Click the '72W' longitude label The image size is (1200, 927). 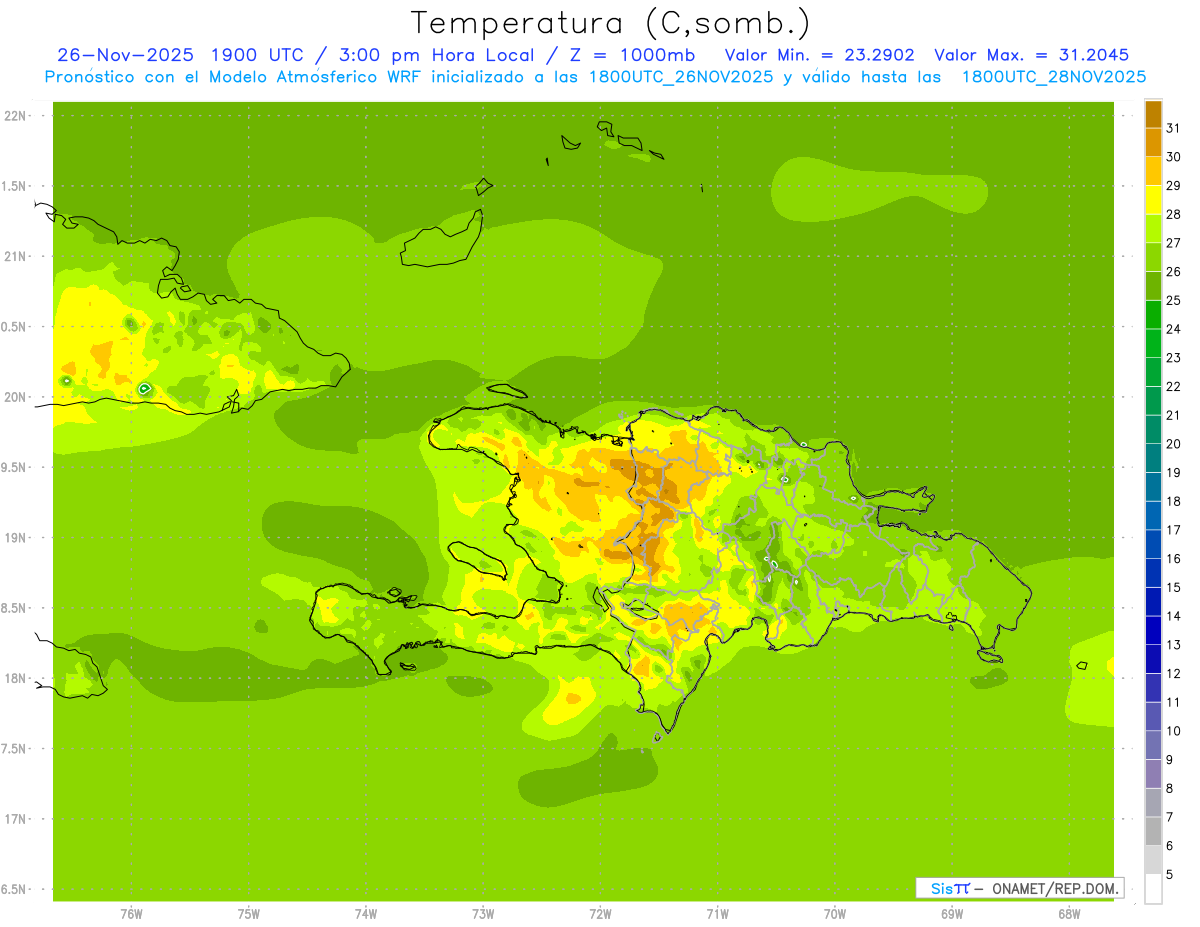(600, 914)
